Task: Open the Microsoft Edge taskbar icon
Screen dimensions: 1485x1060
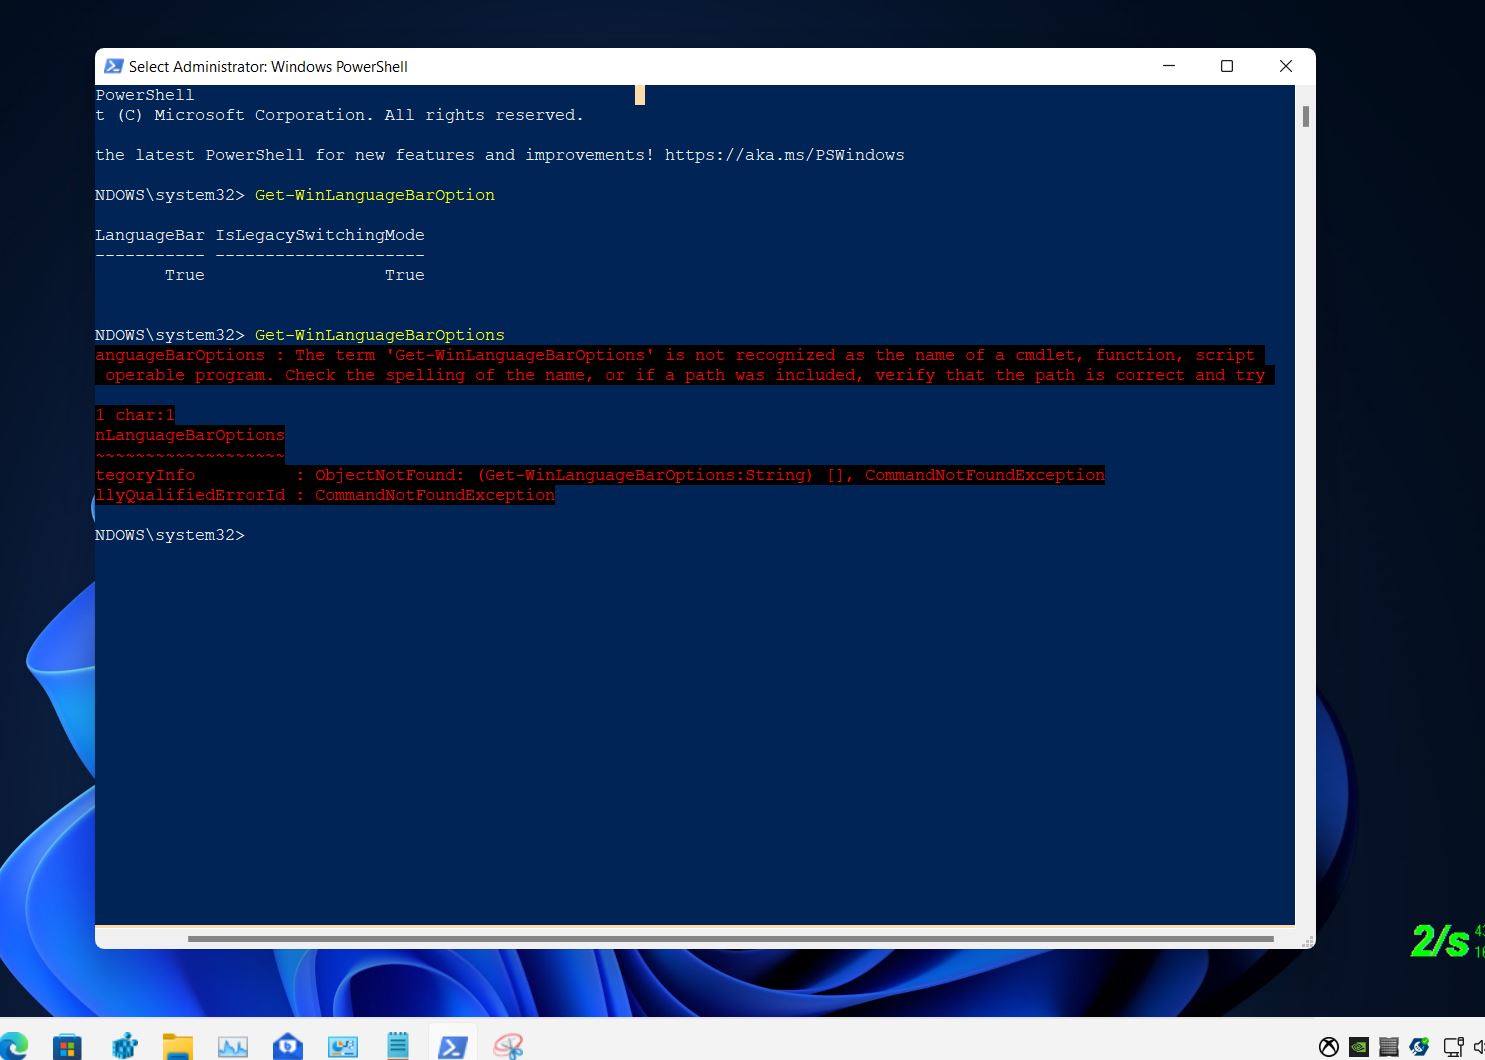Action: click(x=14, y=1046)
